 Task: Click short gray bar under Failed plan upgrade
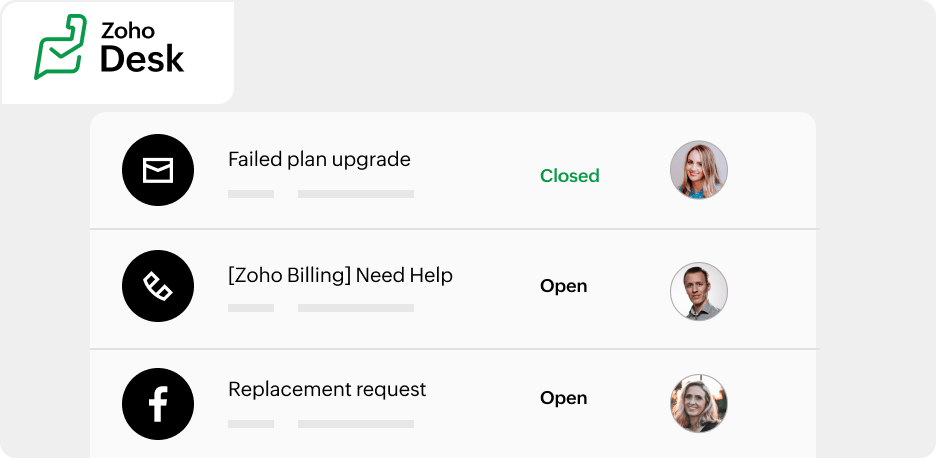pos(251,194)
